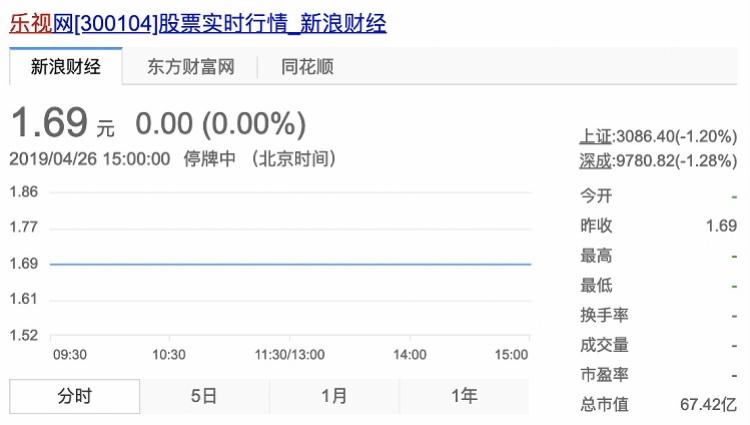Show the 1月 chart range
This screenshot has height=425, width=750.
coord(334,396)
